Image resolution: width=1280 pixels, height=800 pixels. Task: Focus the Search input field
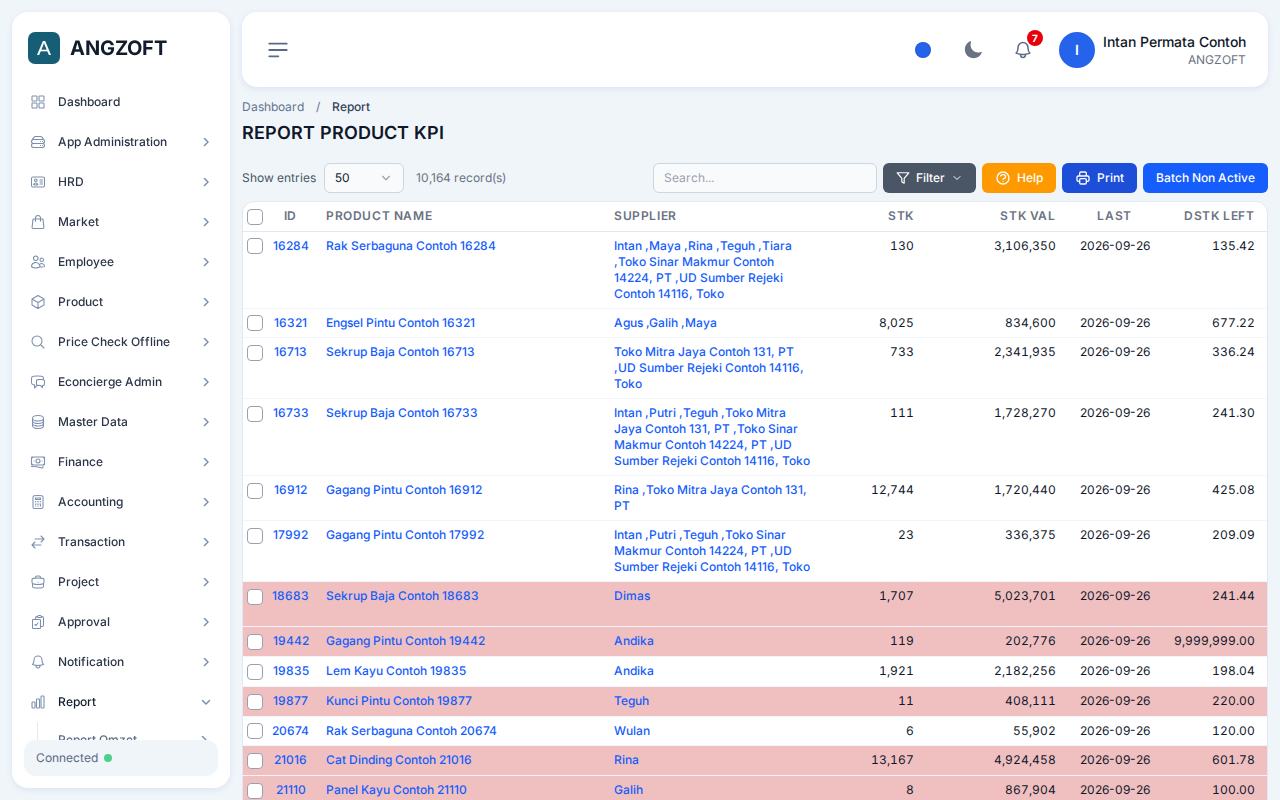coord(765,178)
